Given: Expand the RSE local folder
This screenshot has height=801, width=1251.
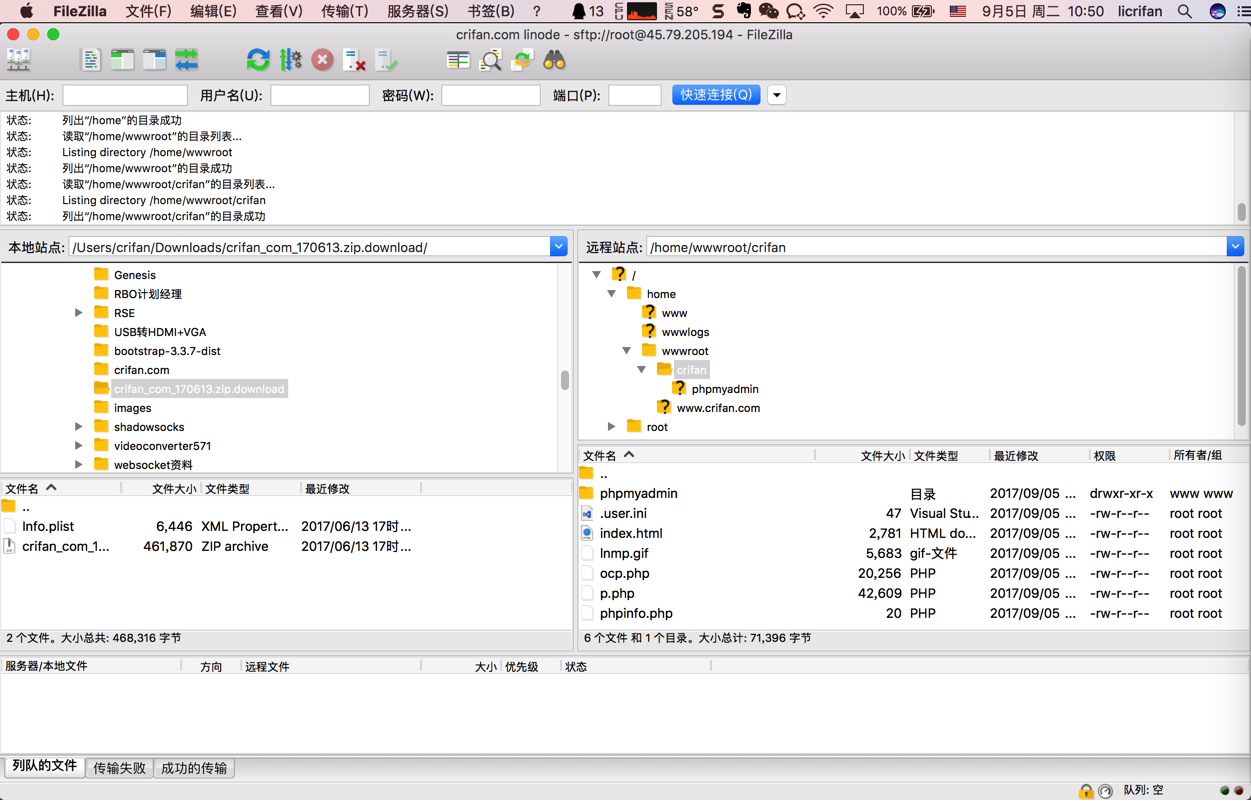Looking at the screenshot, I should point(79,313).
